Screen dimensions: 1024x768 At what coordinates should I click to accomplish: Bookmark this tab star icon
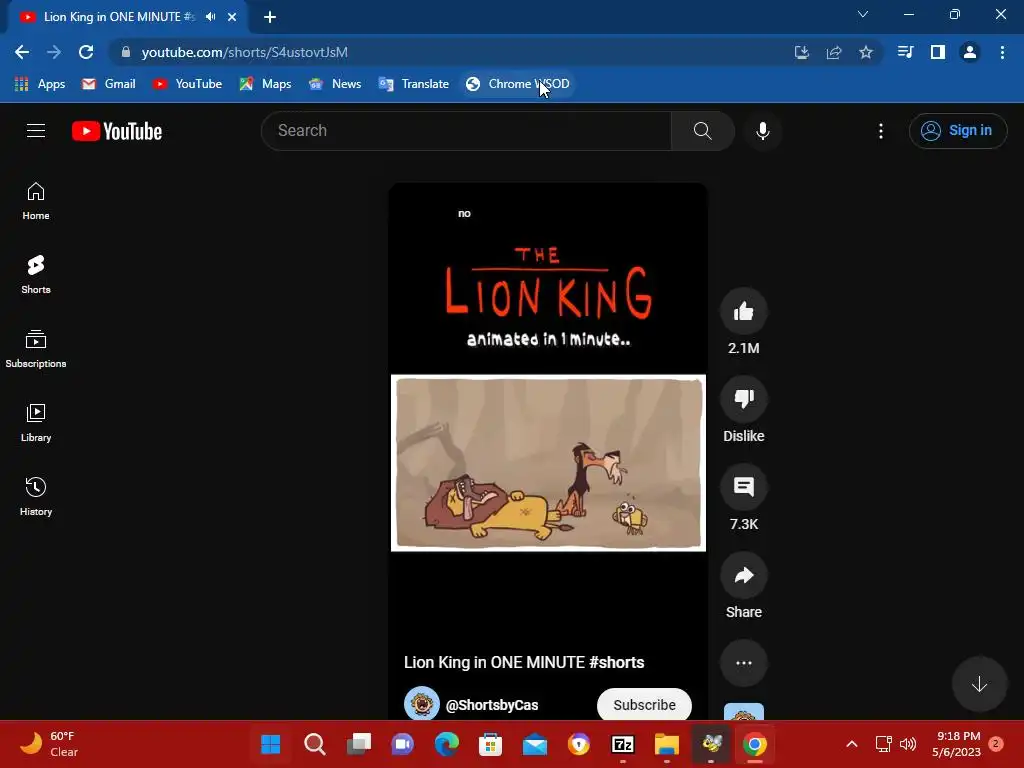(x=866, y=52)
